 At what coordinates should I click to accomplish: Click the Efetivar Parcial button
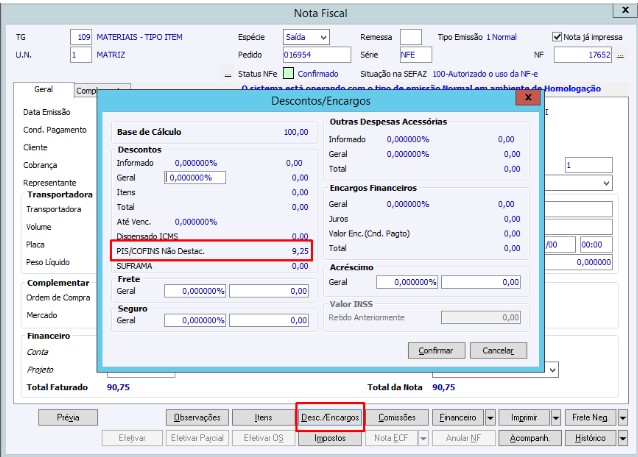coord(197,438)
